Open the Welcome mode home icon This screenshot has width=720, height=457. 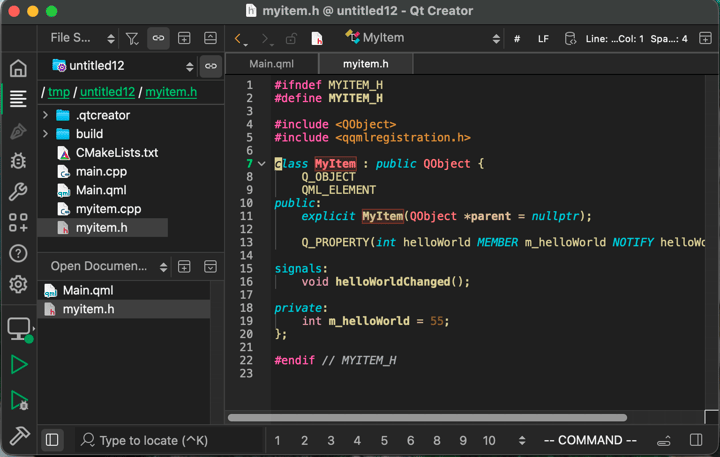pos(18,68)
